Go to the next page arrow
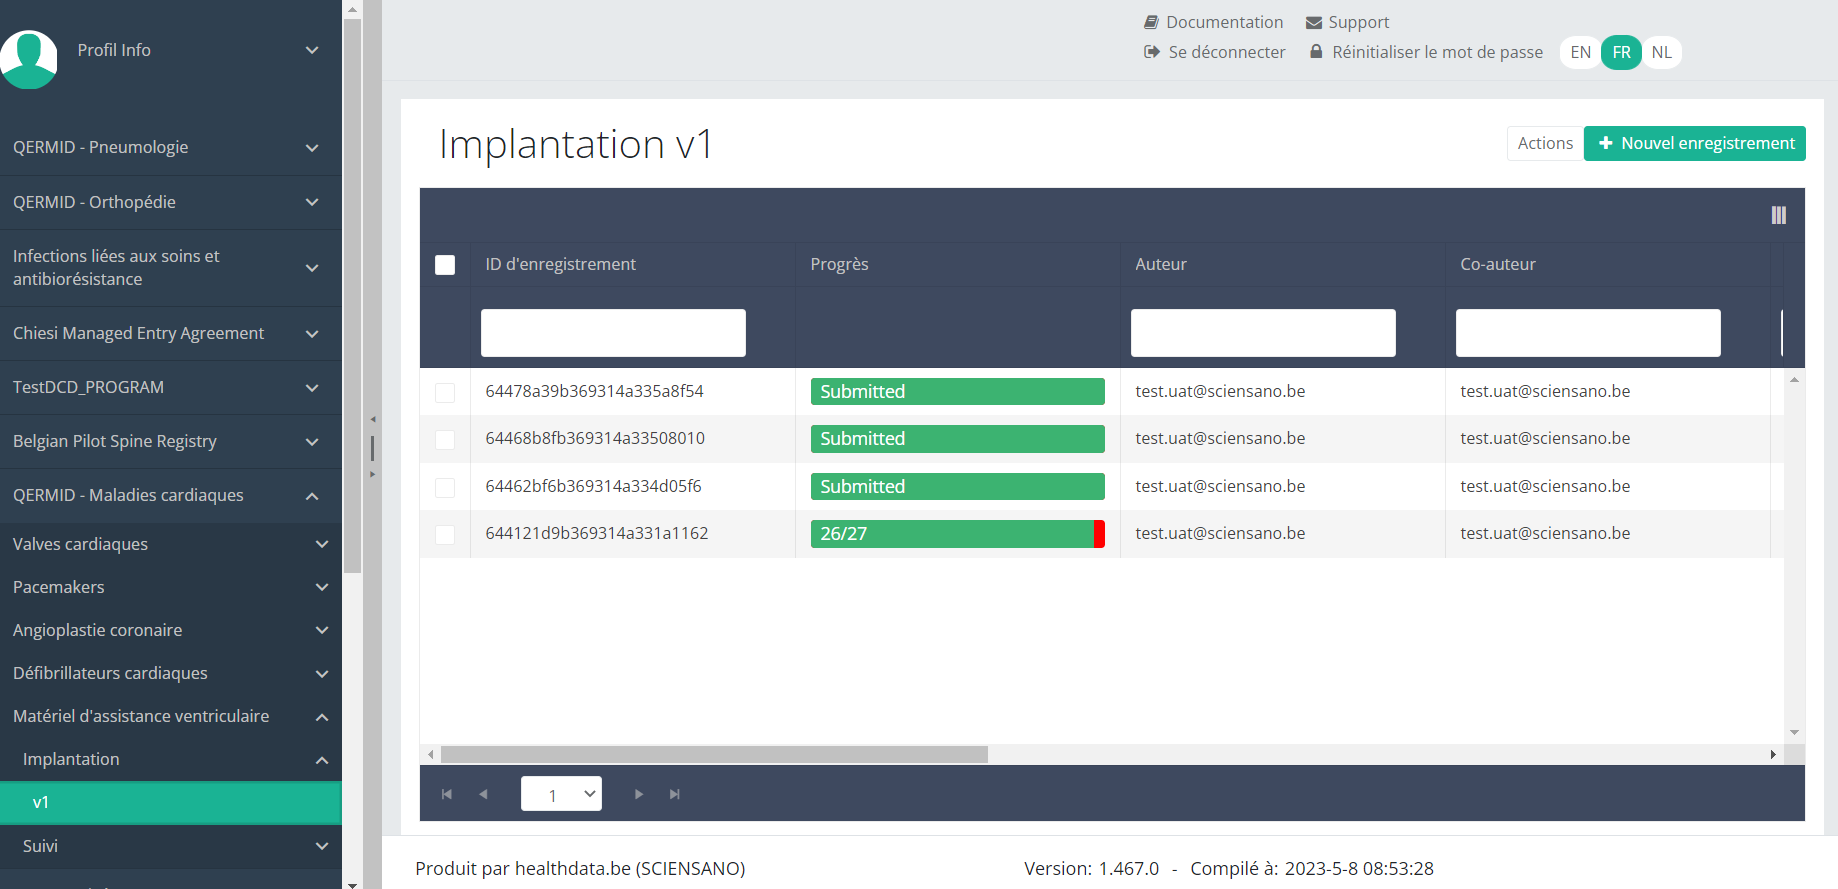The height and width of the screenshot is (889, 1838). [x=639, y=794]
